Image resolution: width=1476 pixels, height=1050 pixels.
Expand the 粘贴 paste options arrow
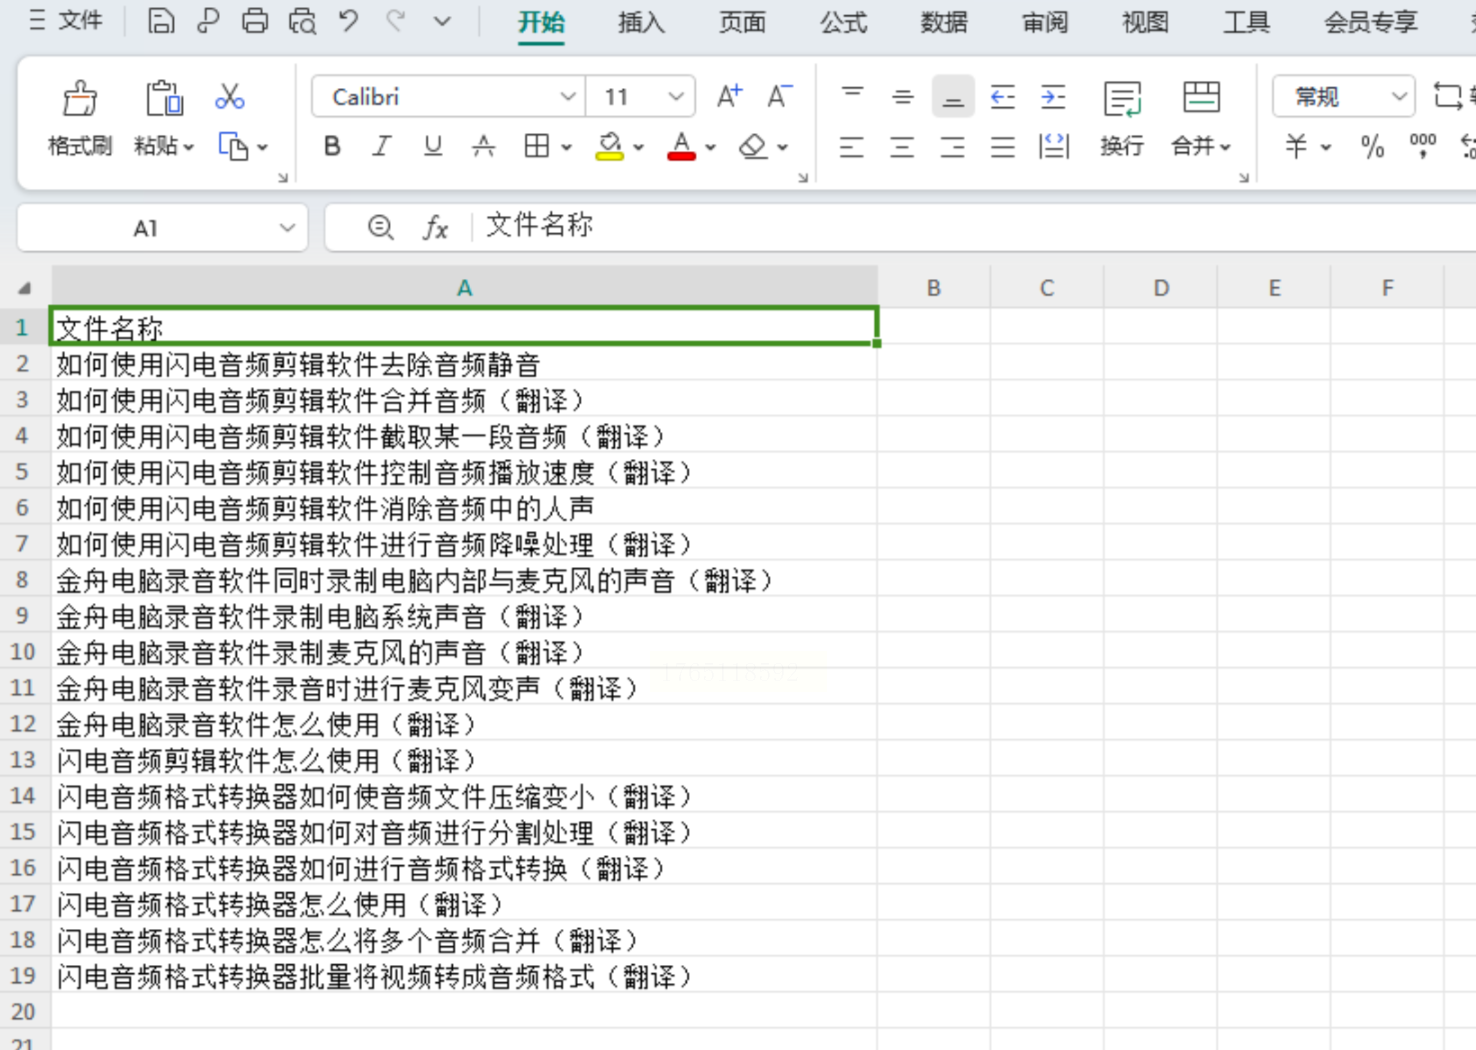point(188,147)
